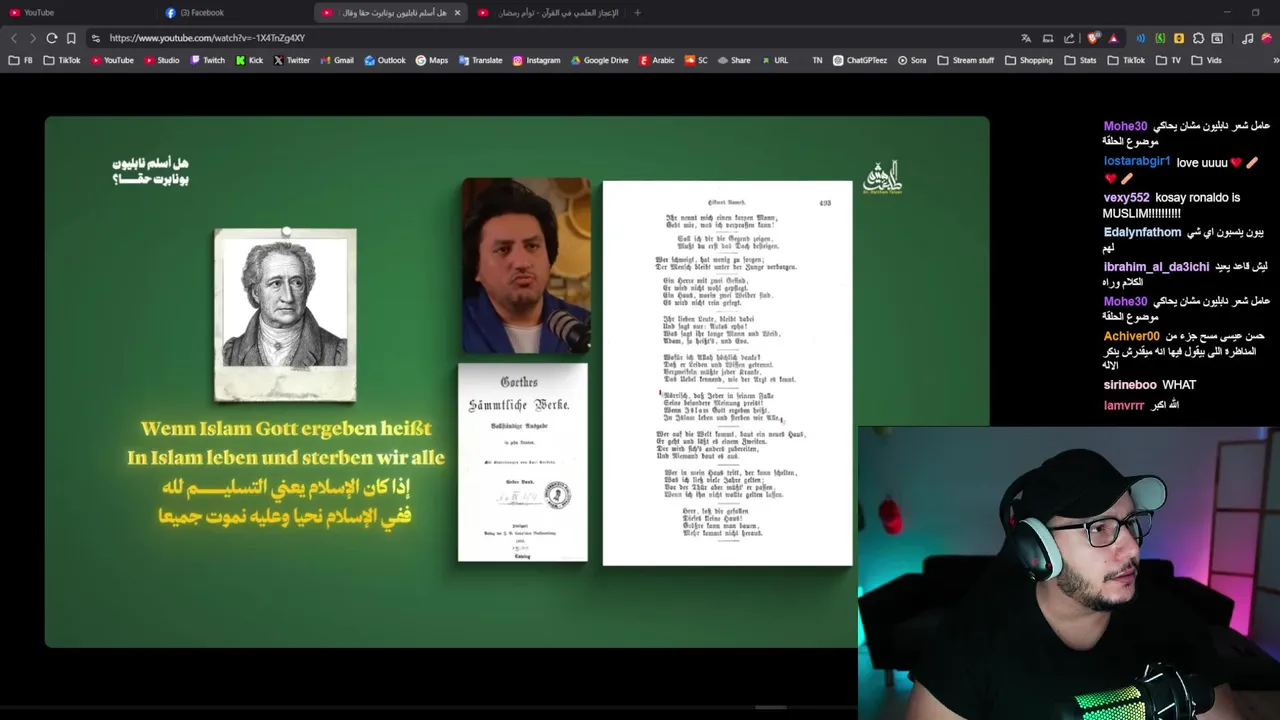This screenshot has height=720, width=1280.
Task: Open the Google Drive bookmark
Action: (x=600, y=60)
